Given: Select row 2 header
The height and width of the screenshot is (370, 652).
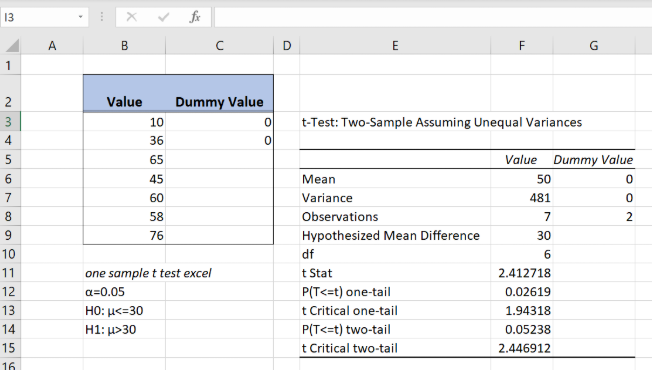Looking at the screenshot, I should tap(10, 94).
